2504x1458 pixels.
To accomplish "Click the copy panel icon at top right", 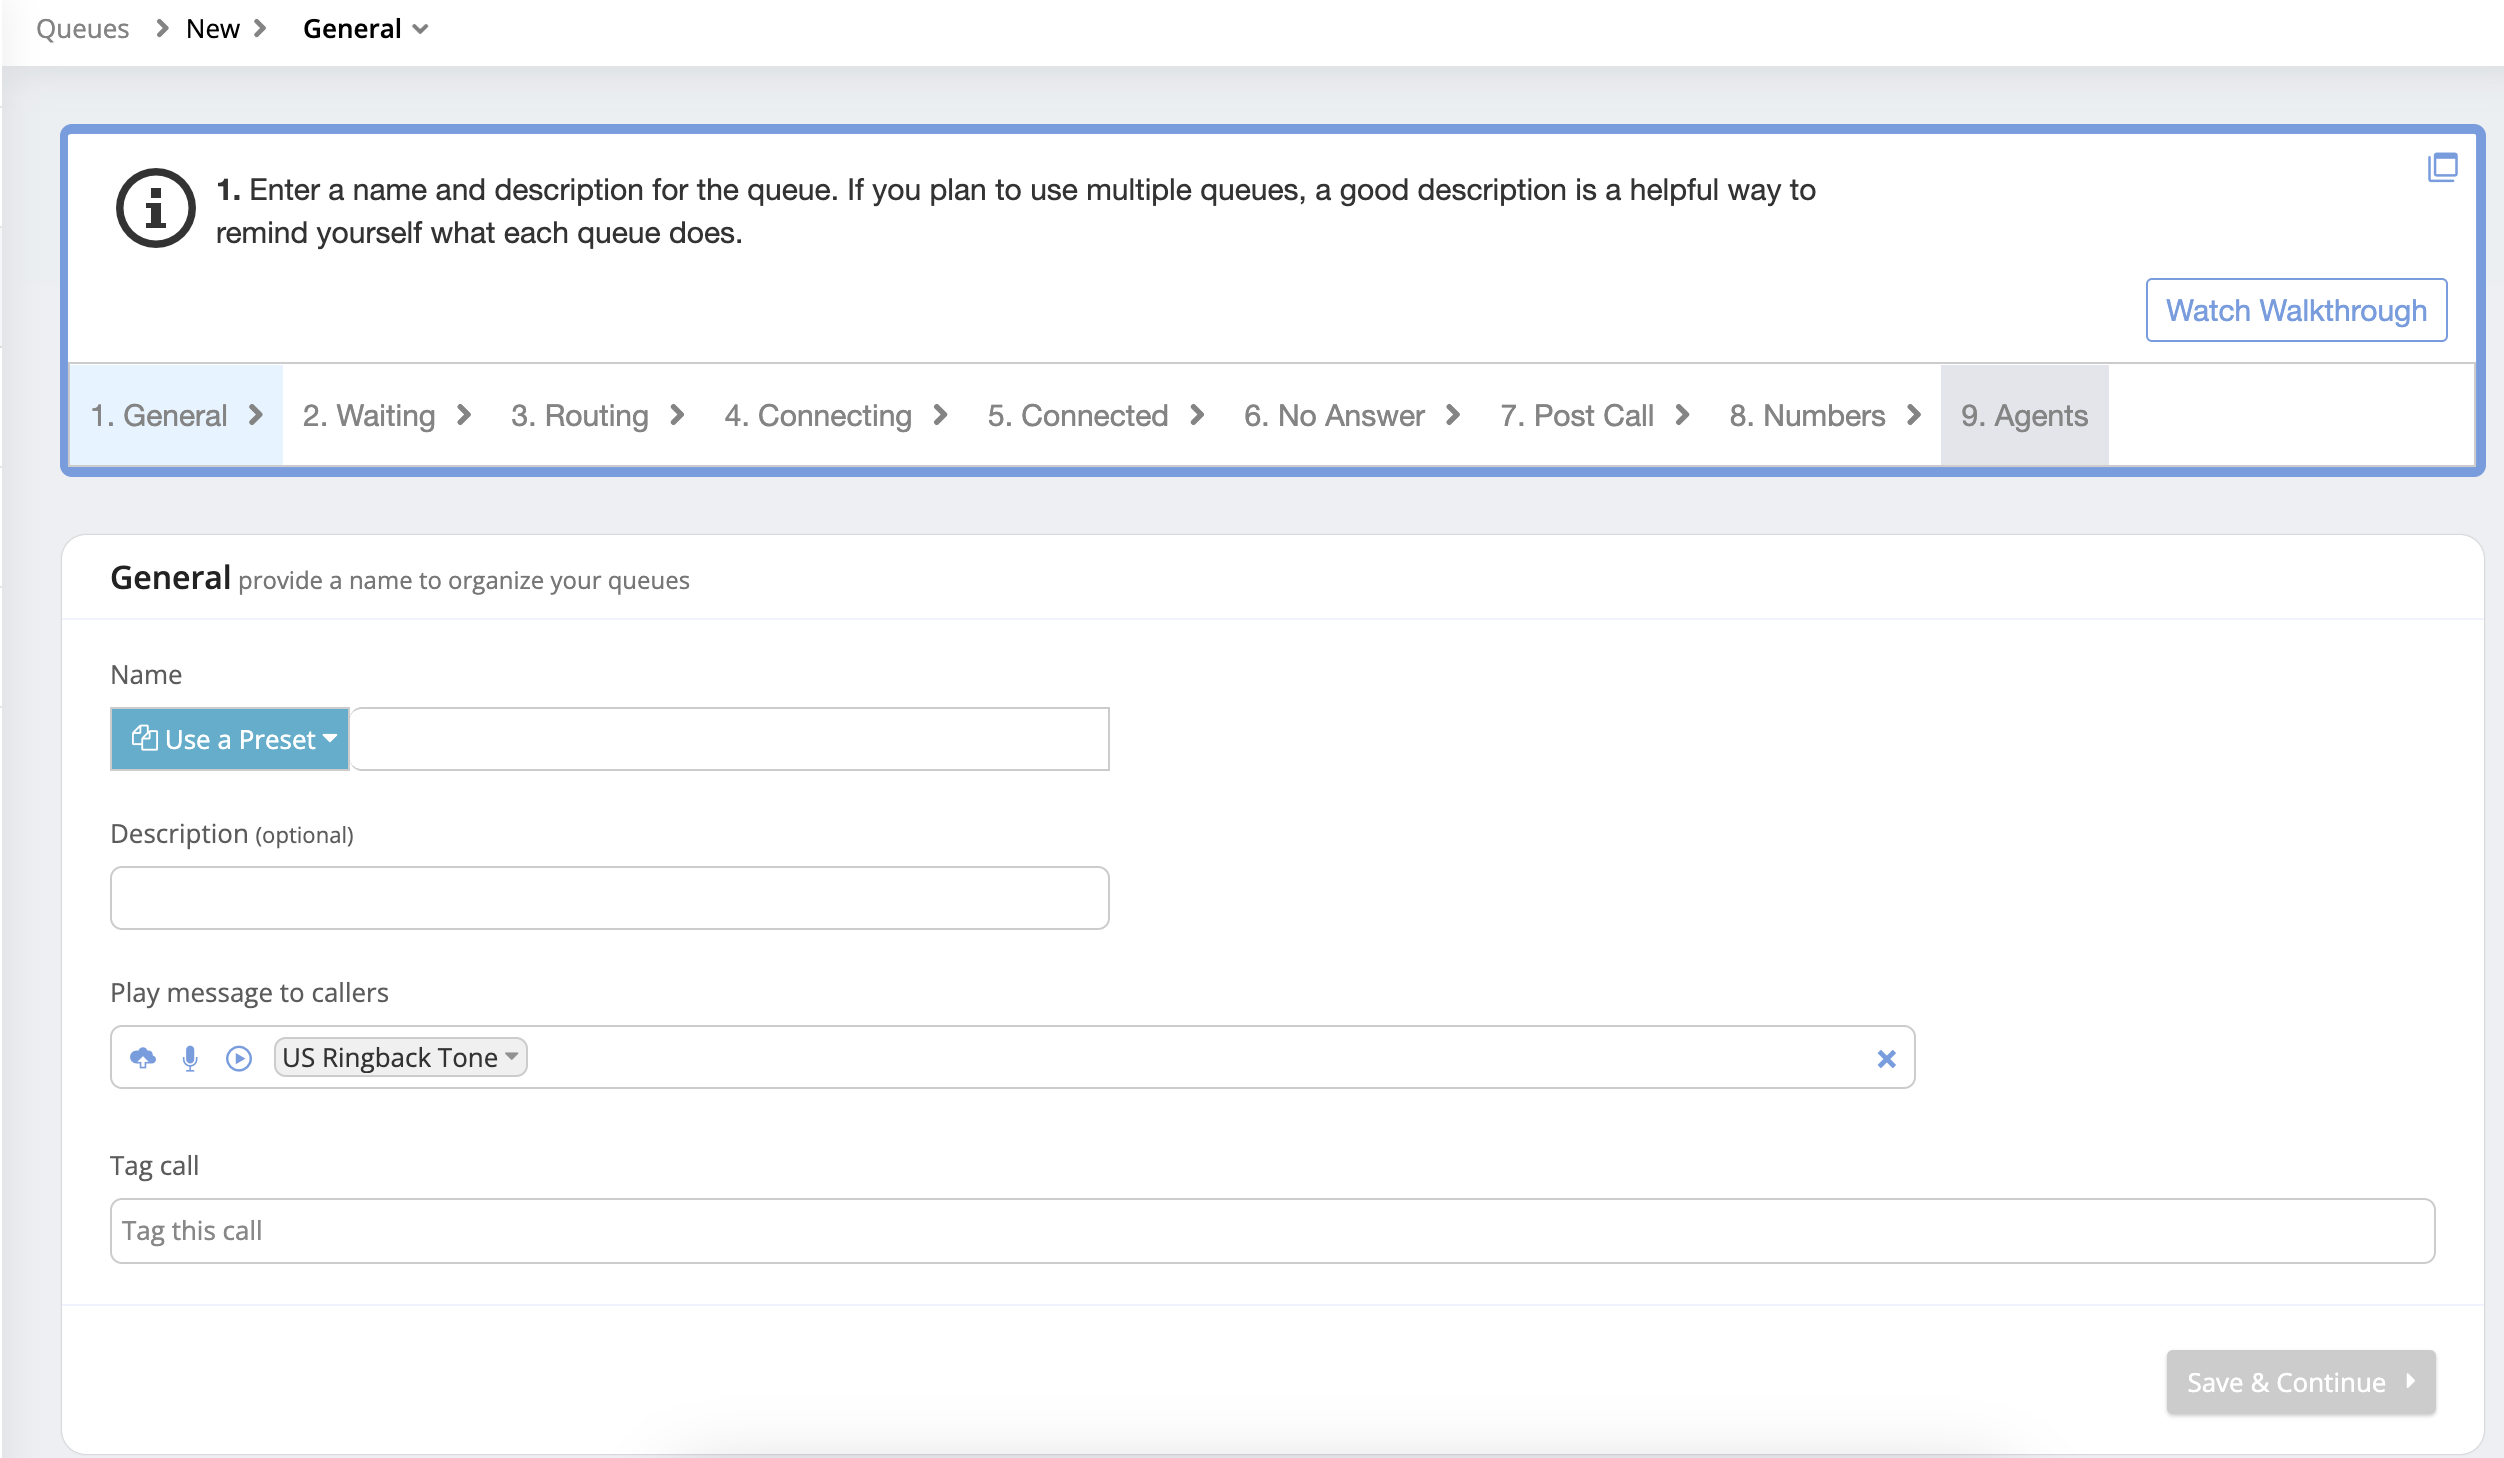I will pos(2442,168).
